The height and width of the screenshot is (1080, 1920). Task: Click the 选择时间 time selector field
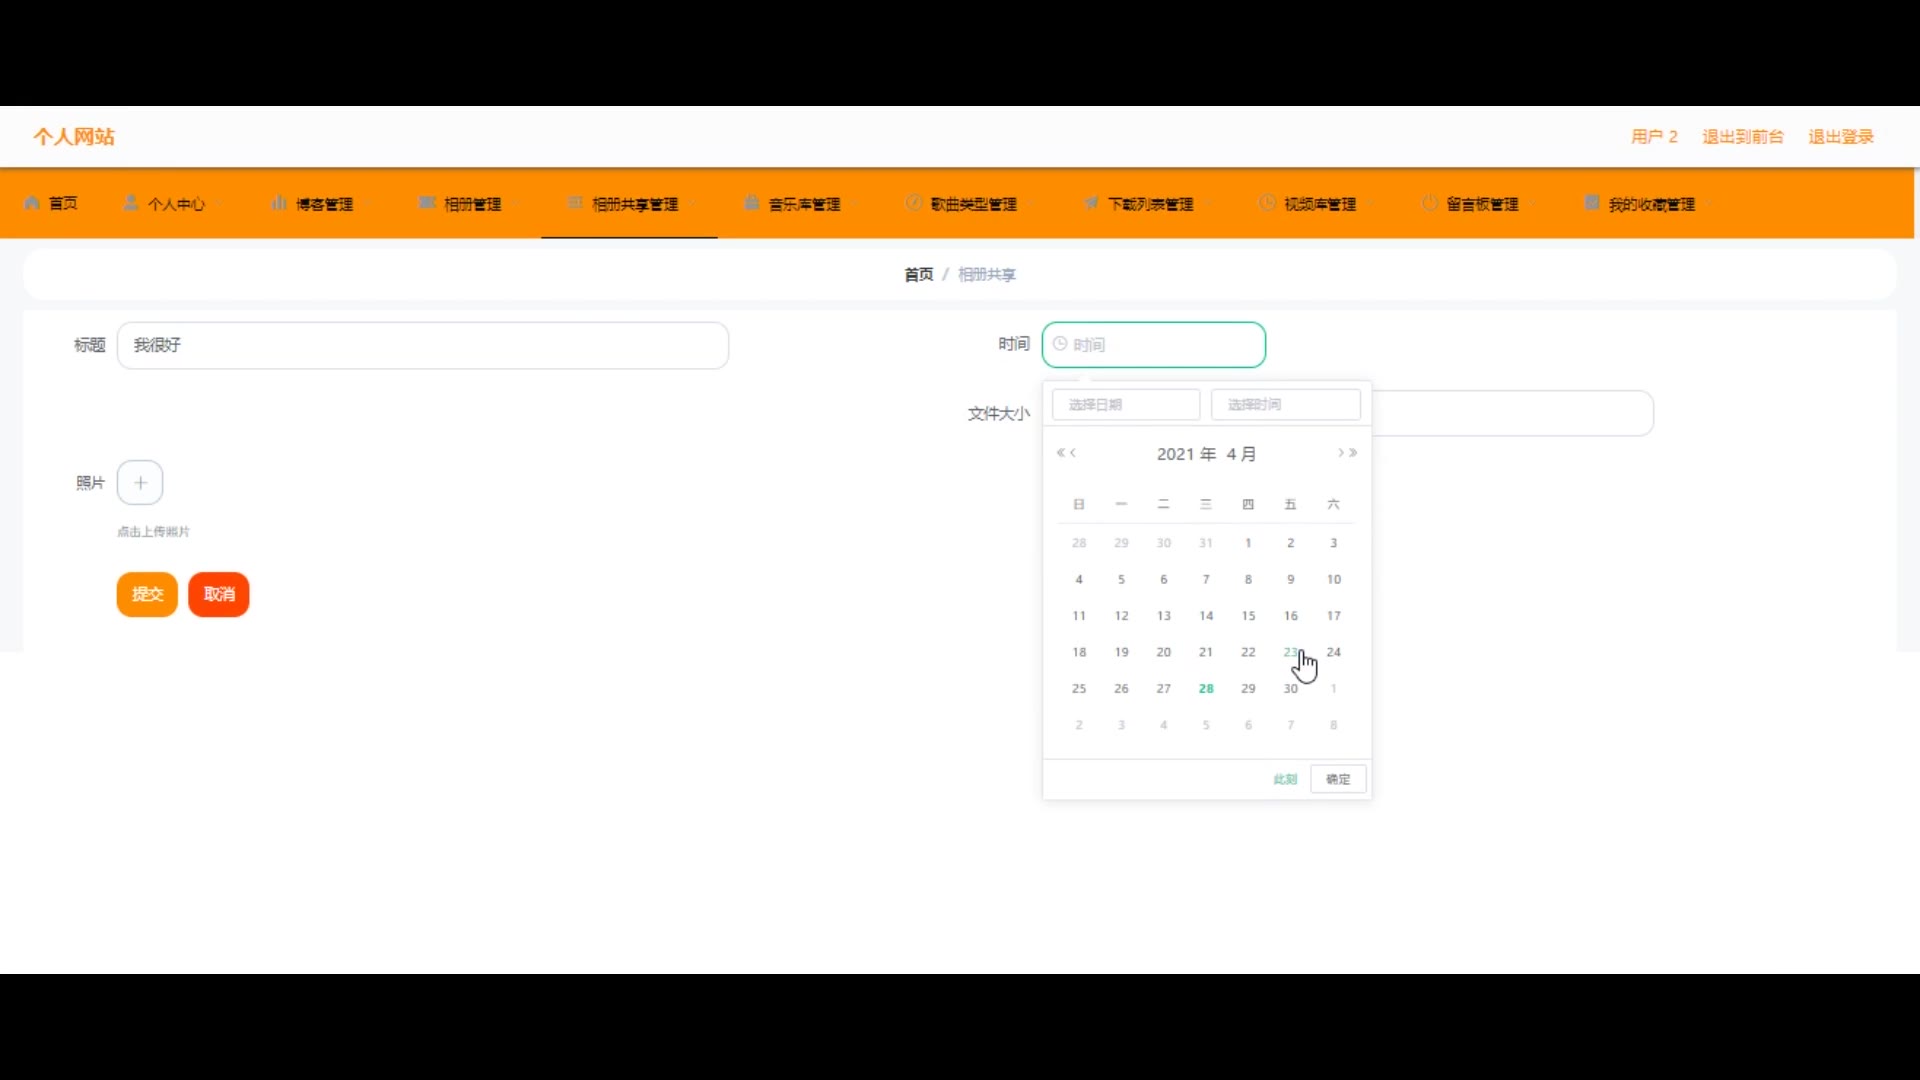tap(1285, 405)
